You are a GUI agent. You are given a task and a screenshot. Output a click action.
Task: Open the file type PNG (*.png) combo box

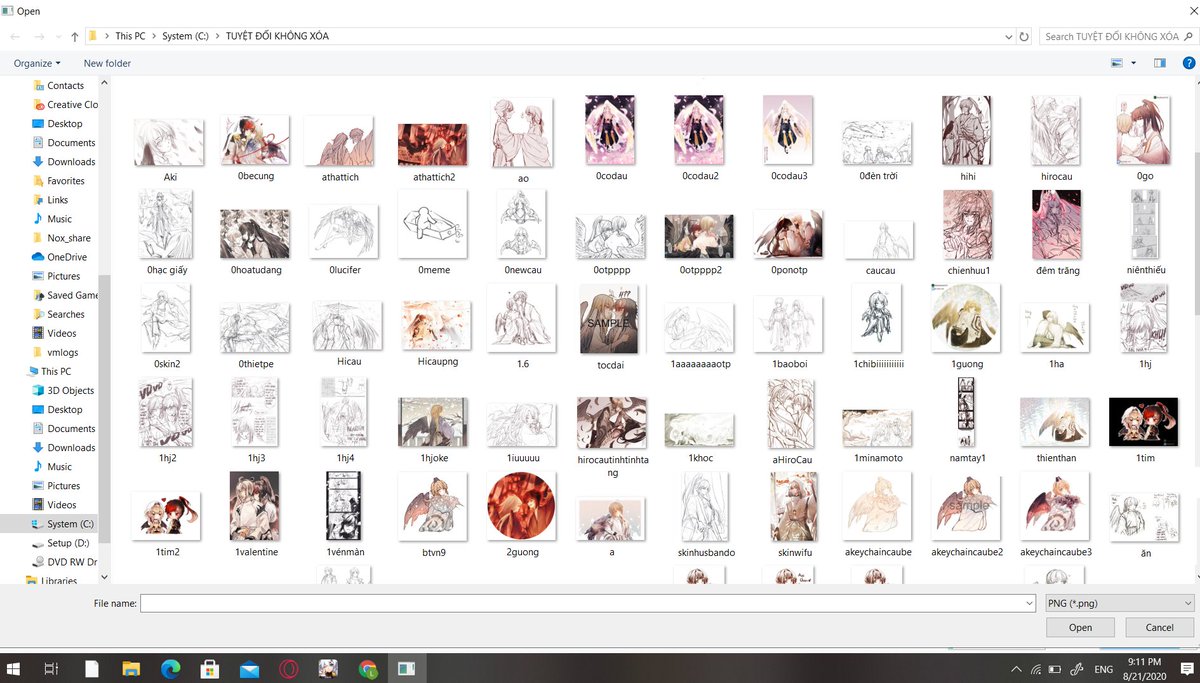1119,603
